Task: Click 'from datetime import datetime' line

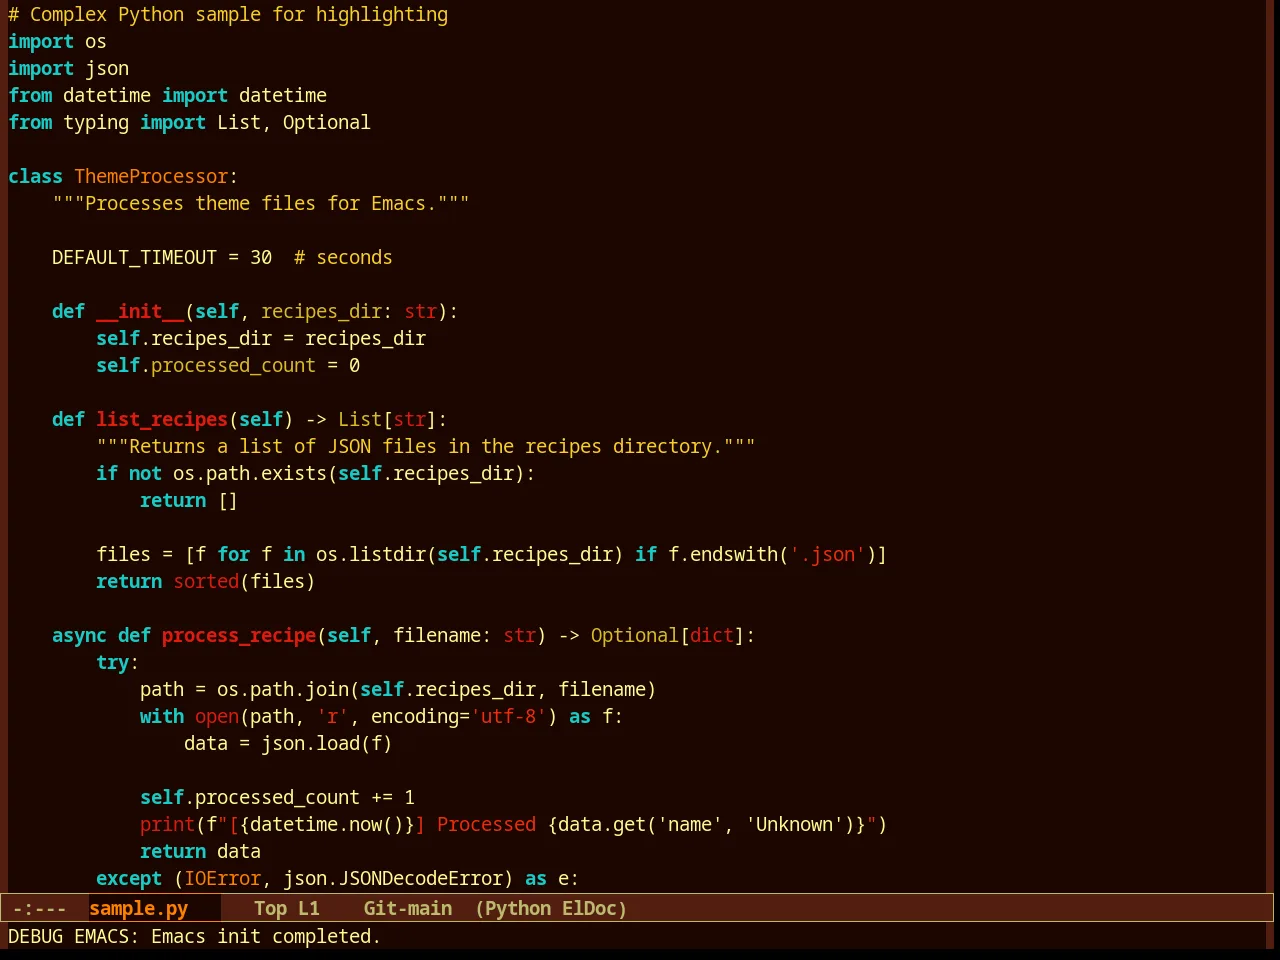Action: pos(167,95)
